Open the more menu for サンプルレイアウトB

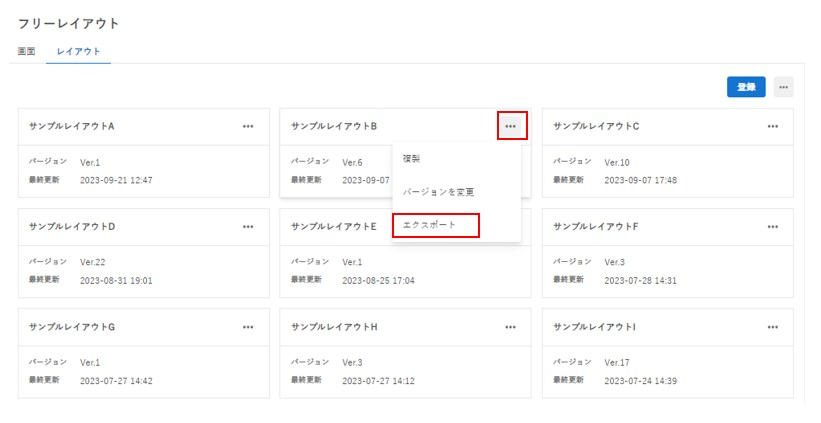tap(511, 126)
